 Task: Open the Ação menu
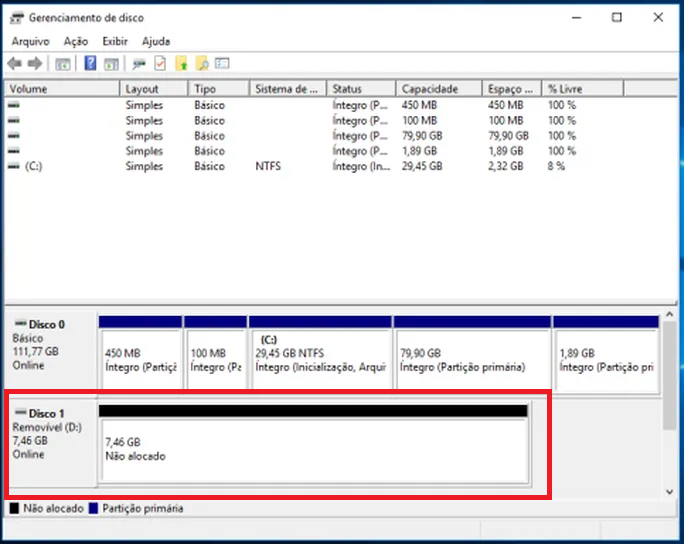point(76,41)
